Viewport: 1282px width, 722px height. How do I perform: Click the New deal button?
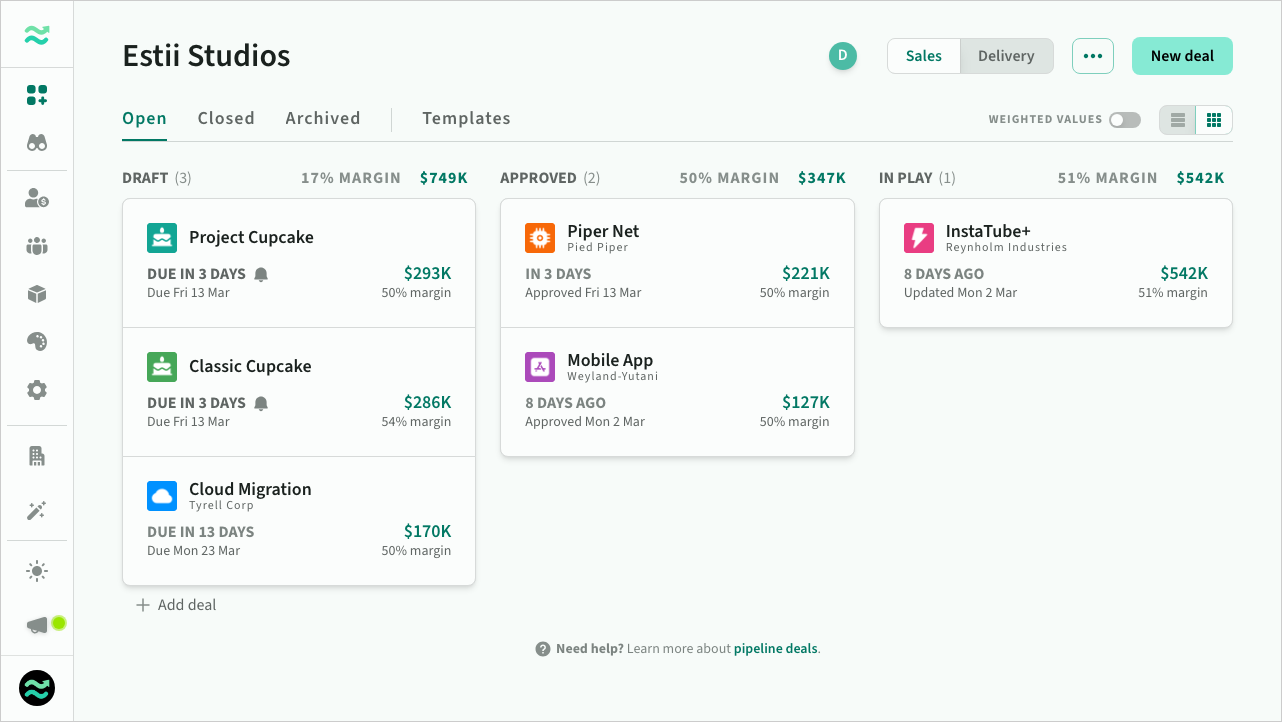pyautogui.click(x=1182, y=56)
